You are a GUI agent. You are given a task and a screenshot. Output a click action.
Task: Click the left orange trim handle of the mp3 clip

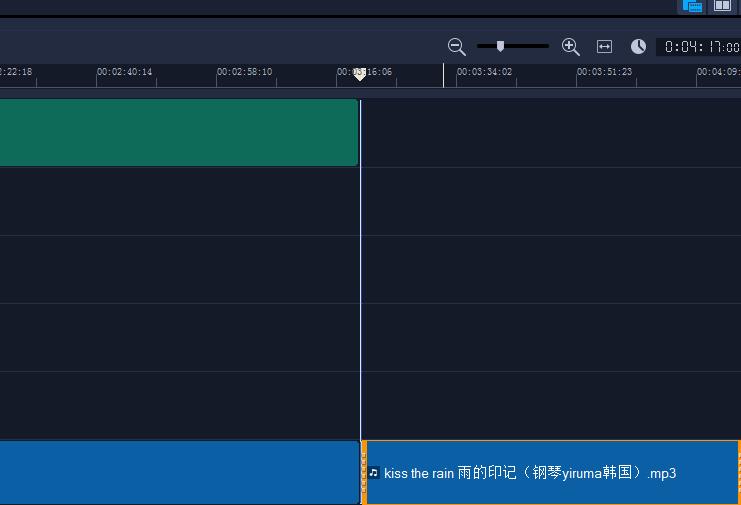364,472
